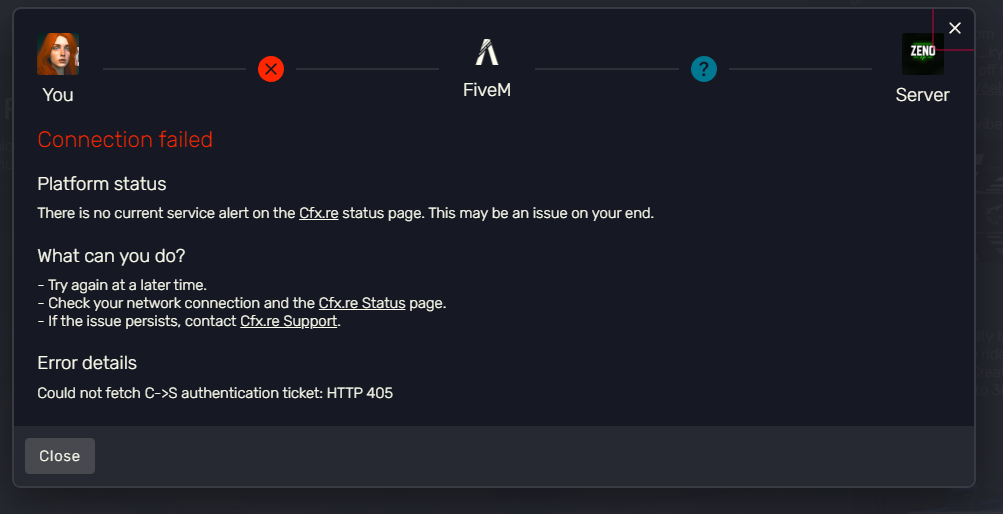The width and height of the screenshot is (1003, 514).
Task: Click the "You" label under the avatar
Action: tap(58, 95)
